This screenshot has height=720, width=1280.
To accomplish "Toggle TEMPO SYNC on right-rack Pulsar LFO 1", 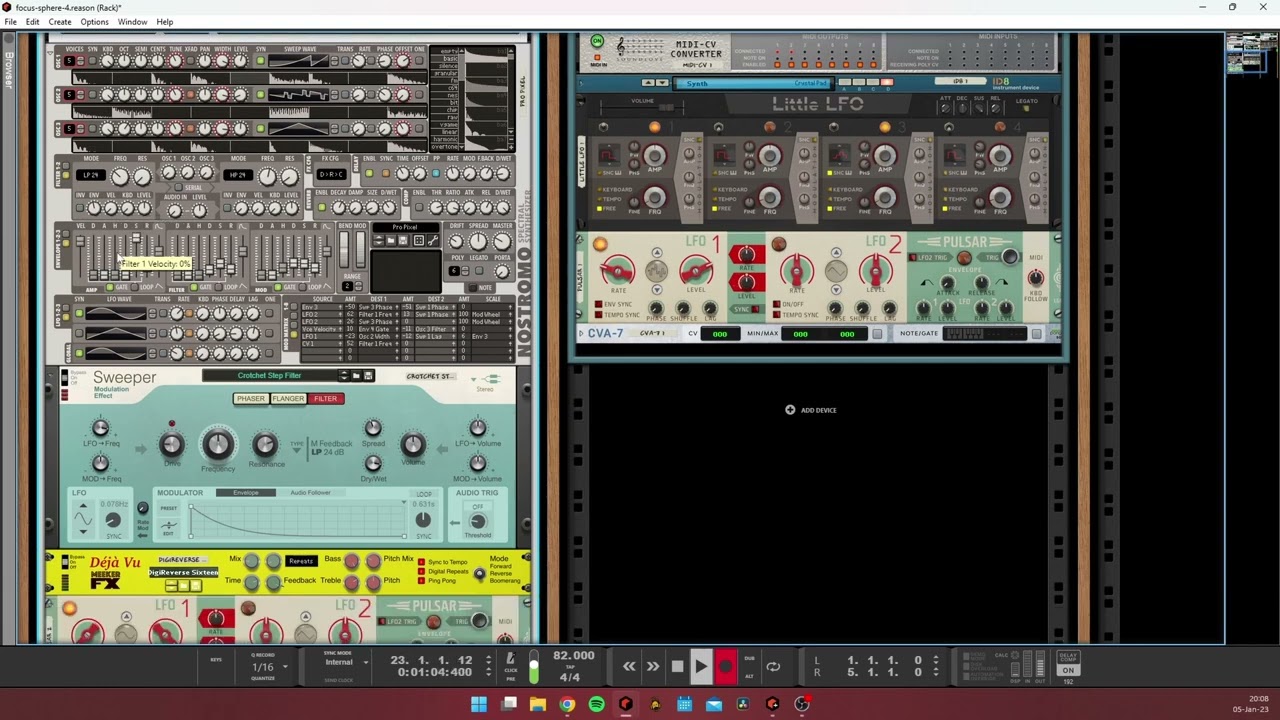I will tap(599, 315).
